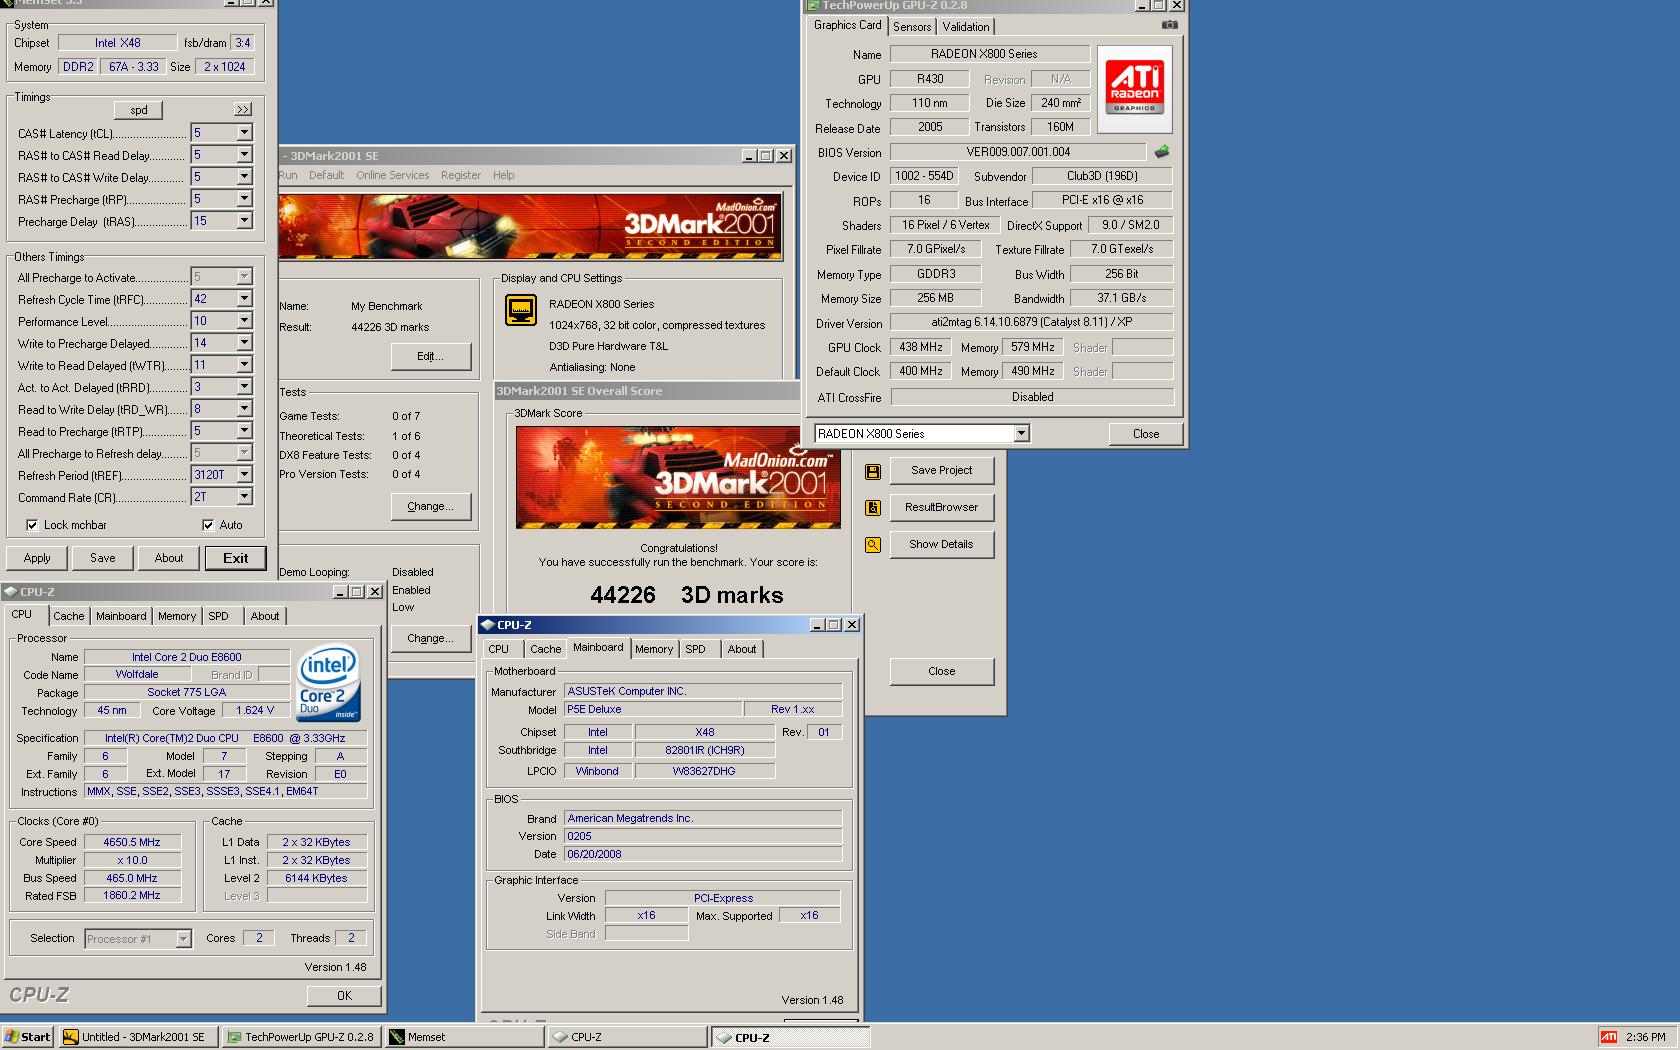Click the spd button in Memset
Screen dimensions: 1680x1050
coord(139,110)
